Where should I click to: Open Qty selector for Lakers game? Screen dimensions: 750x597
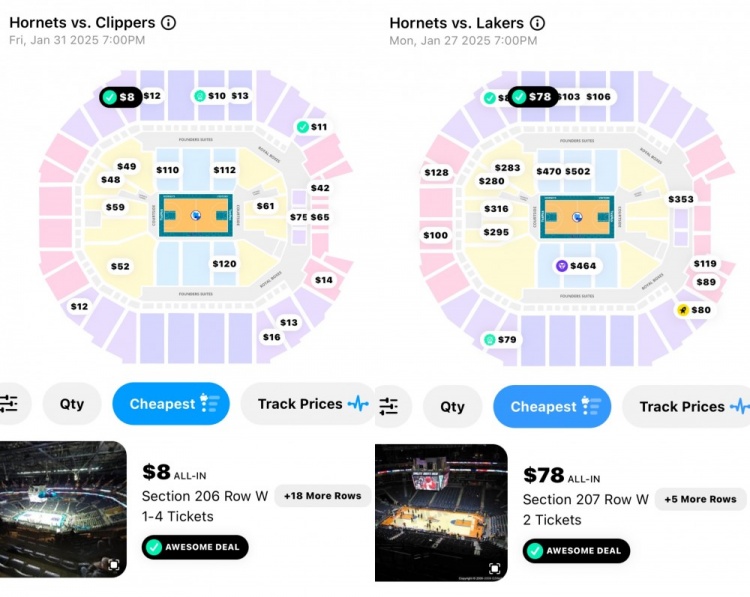coord(453,407)
